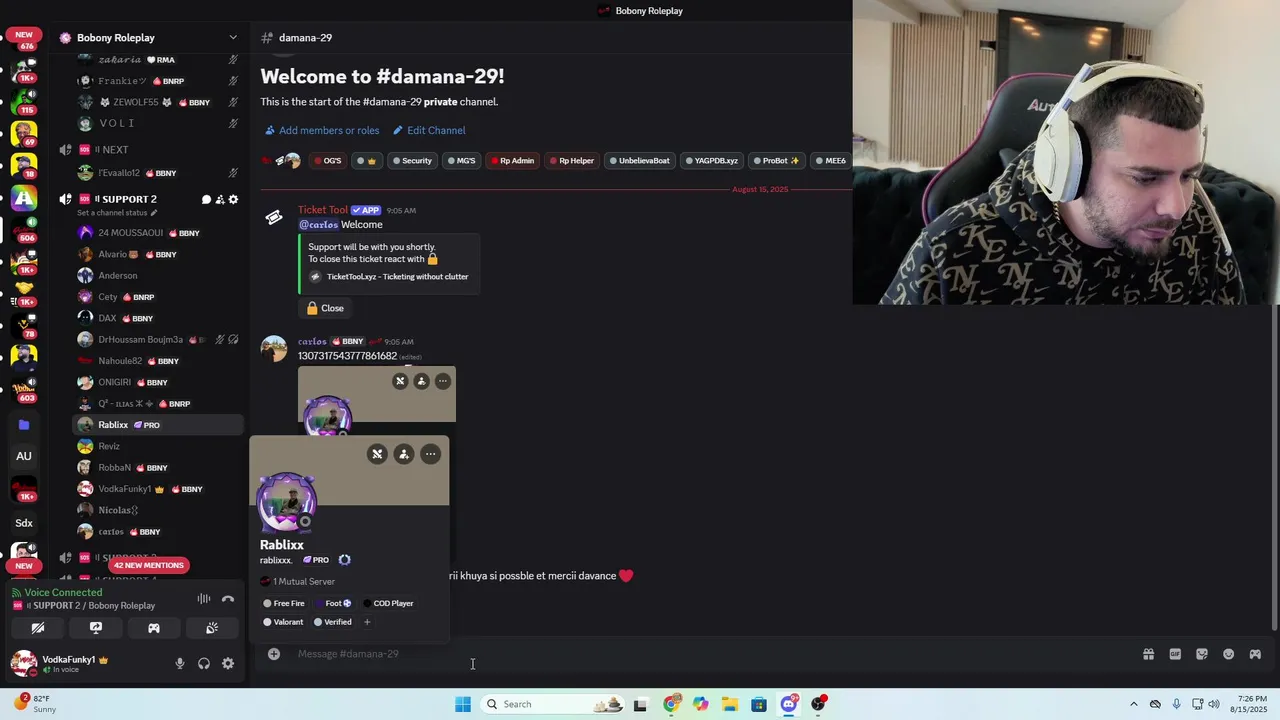Click the Rp Admin role tag

(x=512, y=160)
